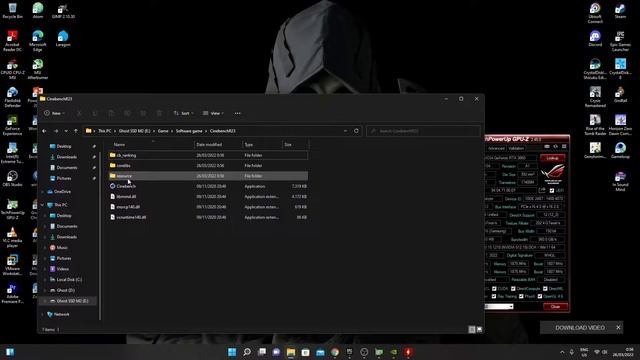Launch the Atom desktop shortcut
The image size is (640, 360).
point(38,11)
